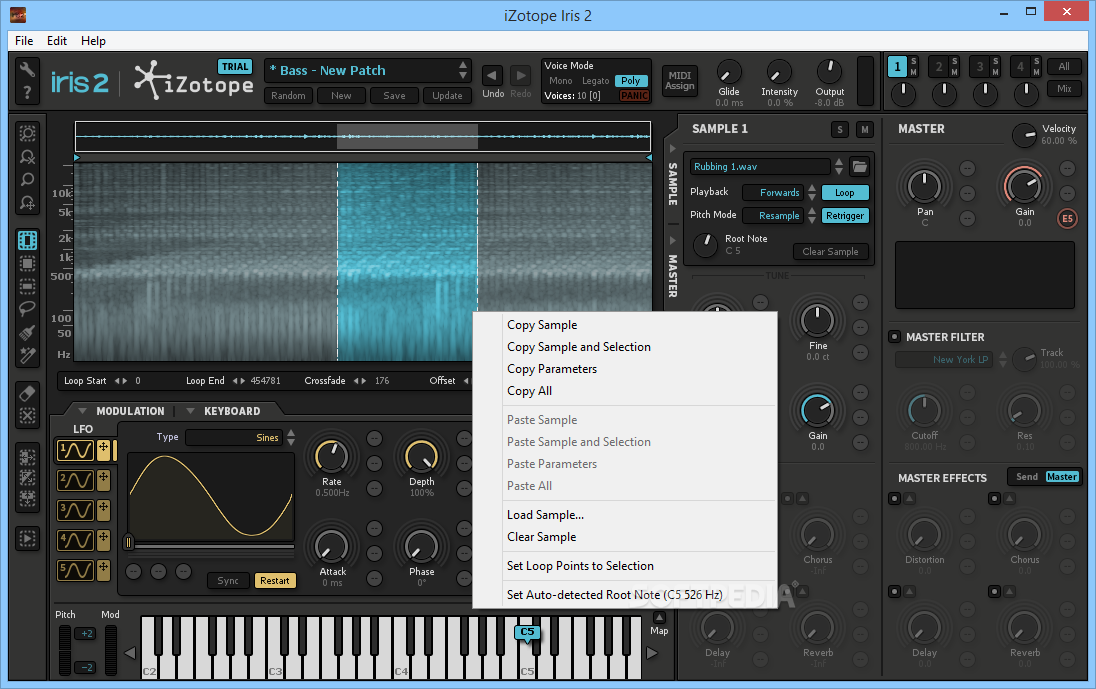Select the brush selection tool
This screenshot has width=1096, height=689.
27,333
